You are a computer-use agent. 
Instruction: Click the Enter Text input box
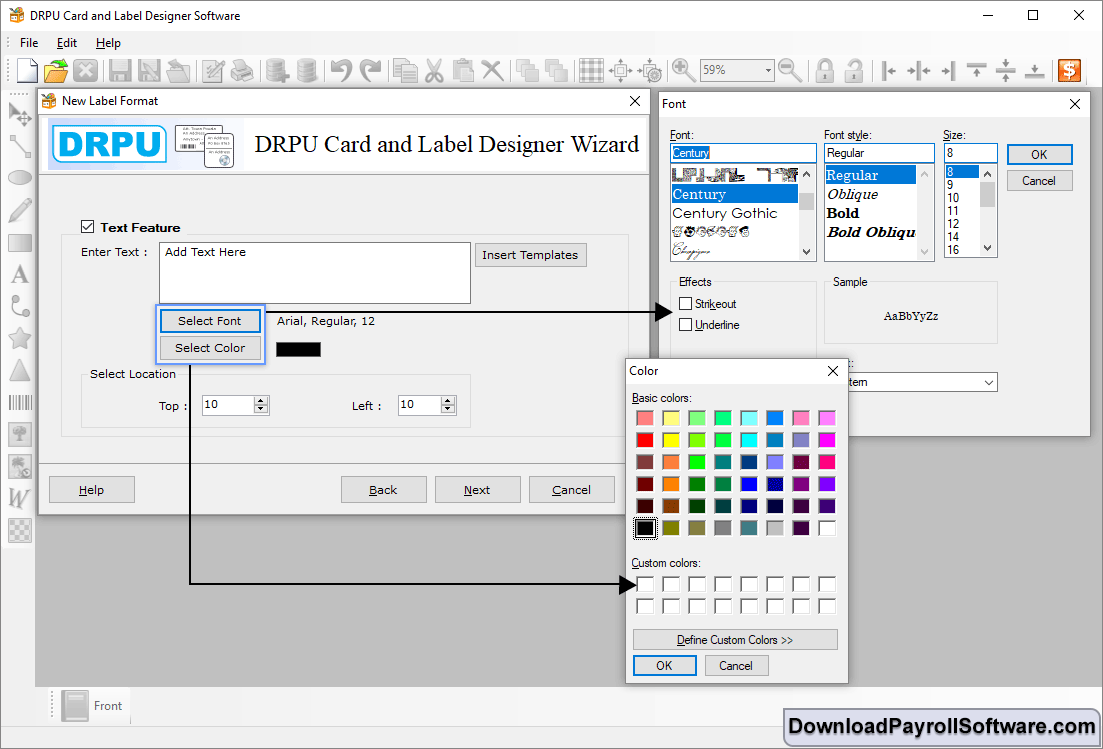[x=314, y=273]
